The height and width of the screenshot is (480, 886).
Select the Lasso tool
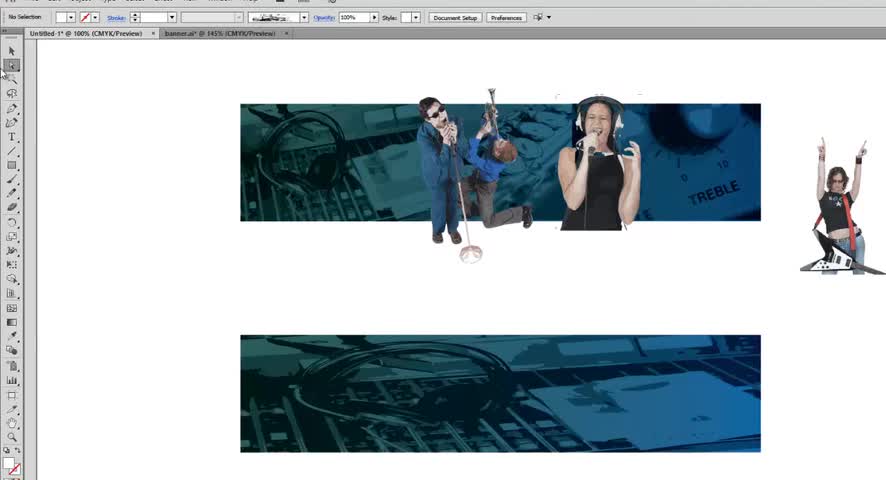coord(12,94)
